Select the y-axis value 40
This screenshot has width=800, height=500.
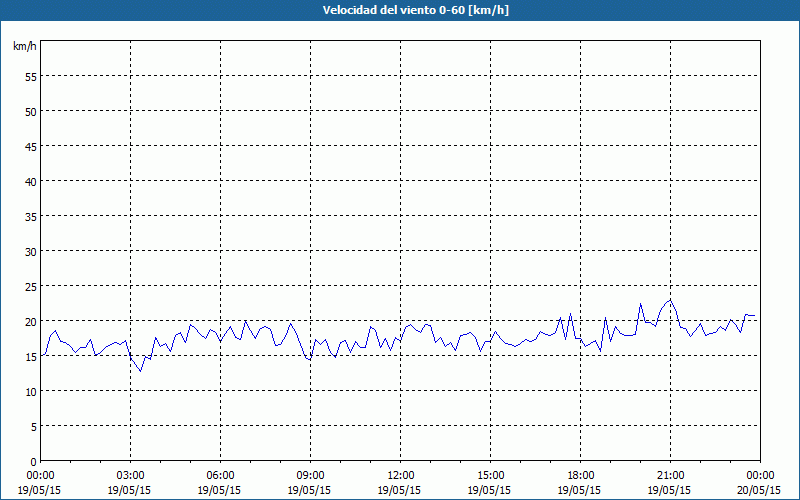(x=31, y=182)
